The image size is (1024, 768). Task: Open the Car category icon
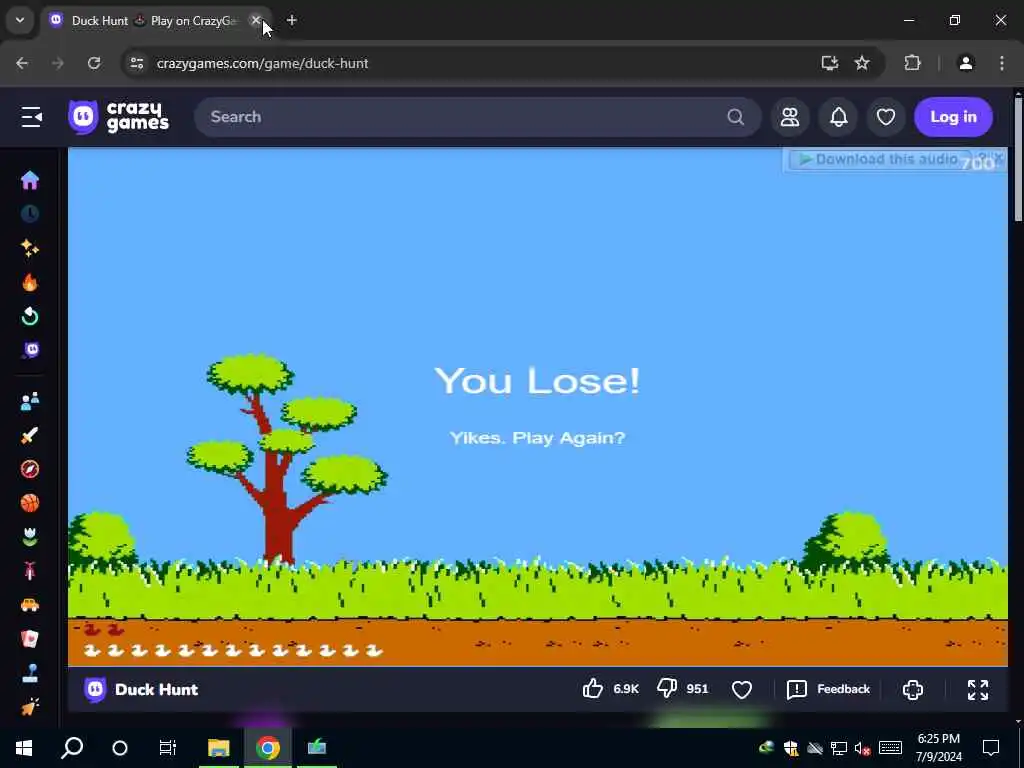(x=30, y=605)
